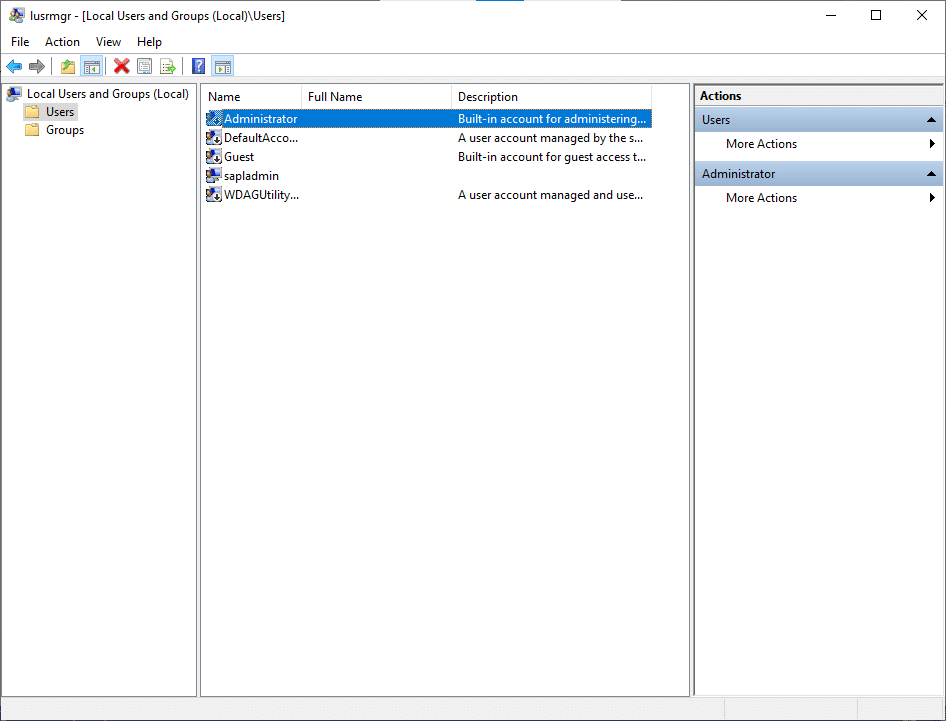The image size is (946, 721).
Task: Toggle the Show/Hide Action Pane icon
Action: (x=222, y=66)
